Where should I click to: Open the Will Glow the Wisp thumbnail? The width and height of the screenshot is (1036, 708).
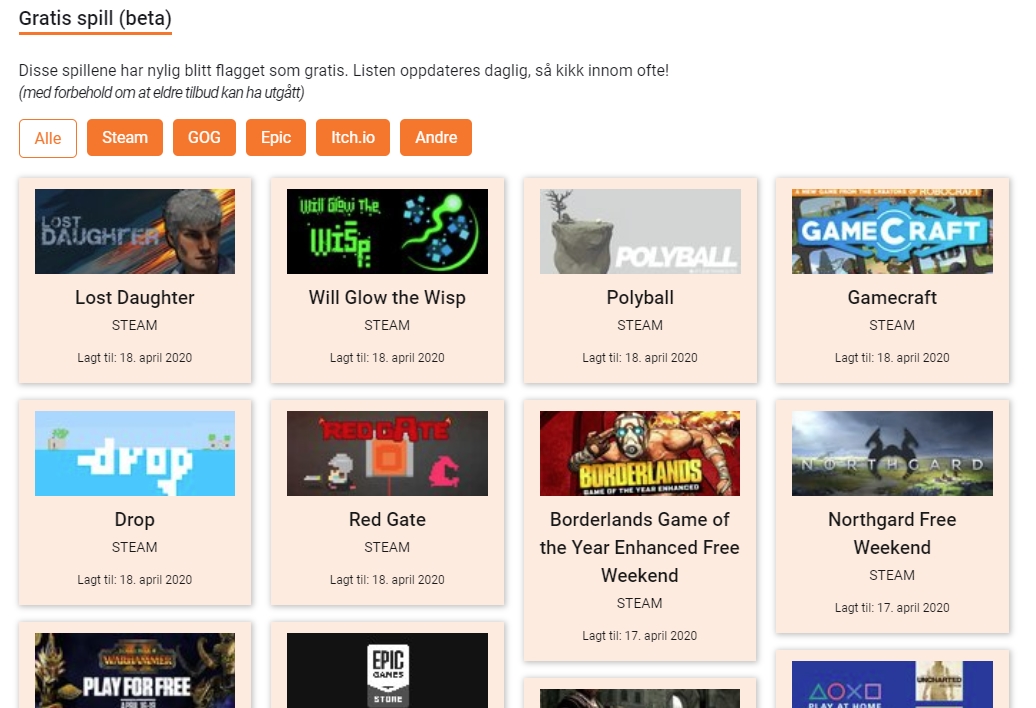pyautogui.click(x=387, y=231)
